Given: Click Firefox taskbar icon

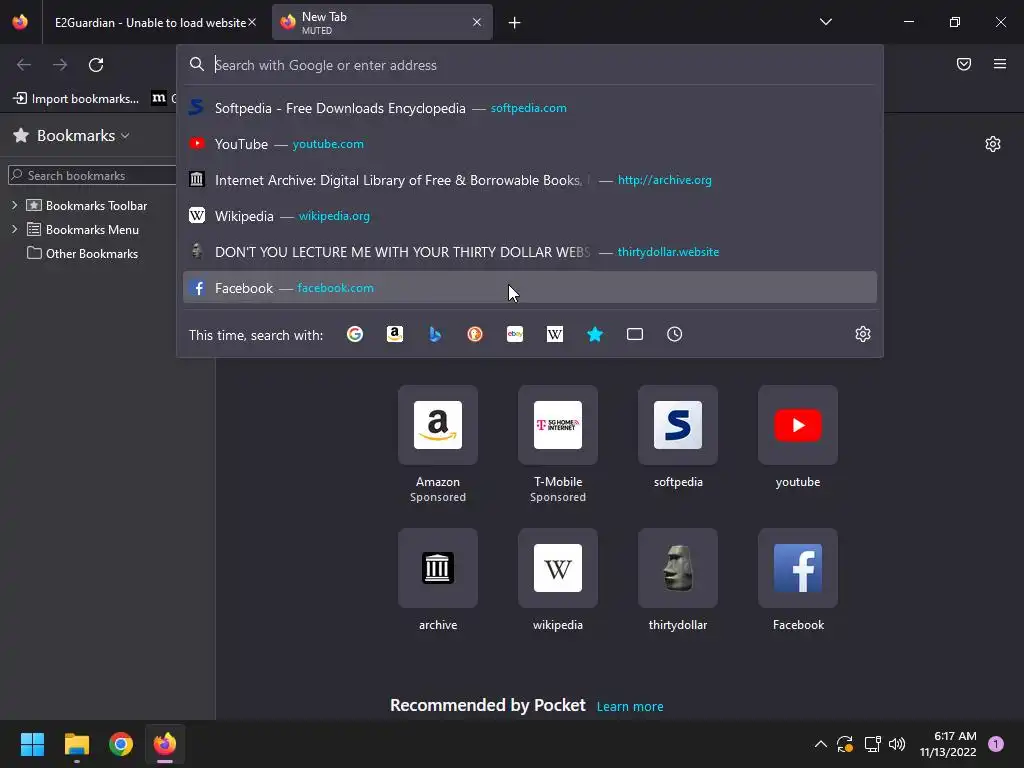Looking at the screenshot, I should pyautogui.click(x=165, y=744).
